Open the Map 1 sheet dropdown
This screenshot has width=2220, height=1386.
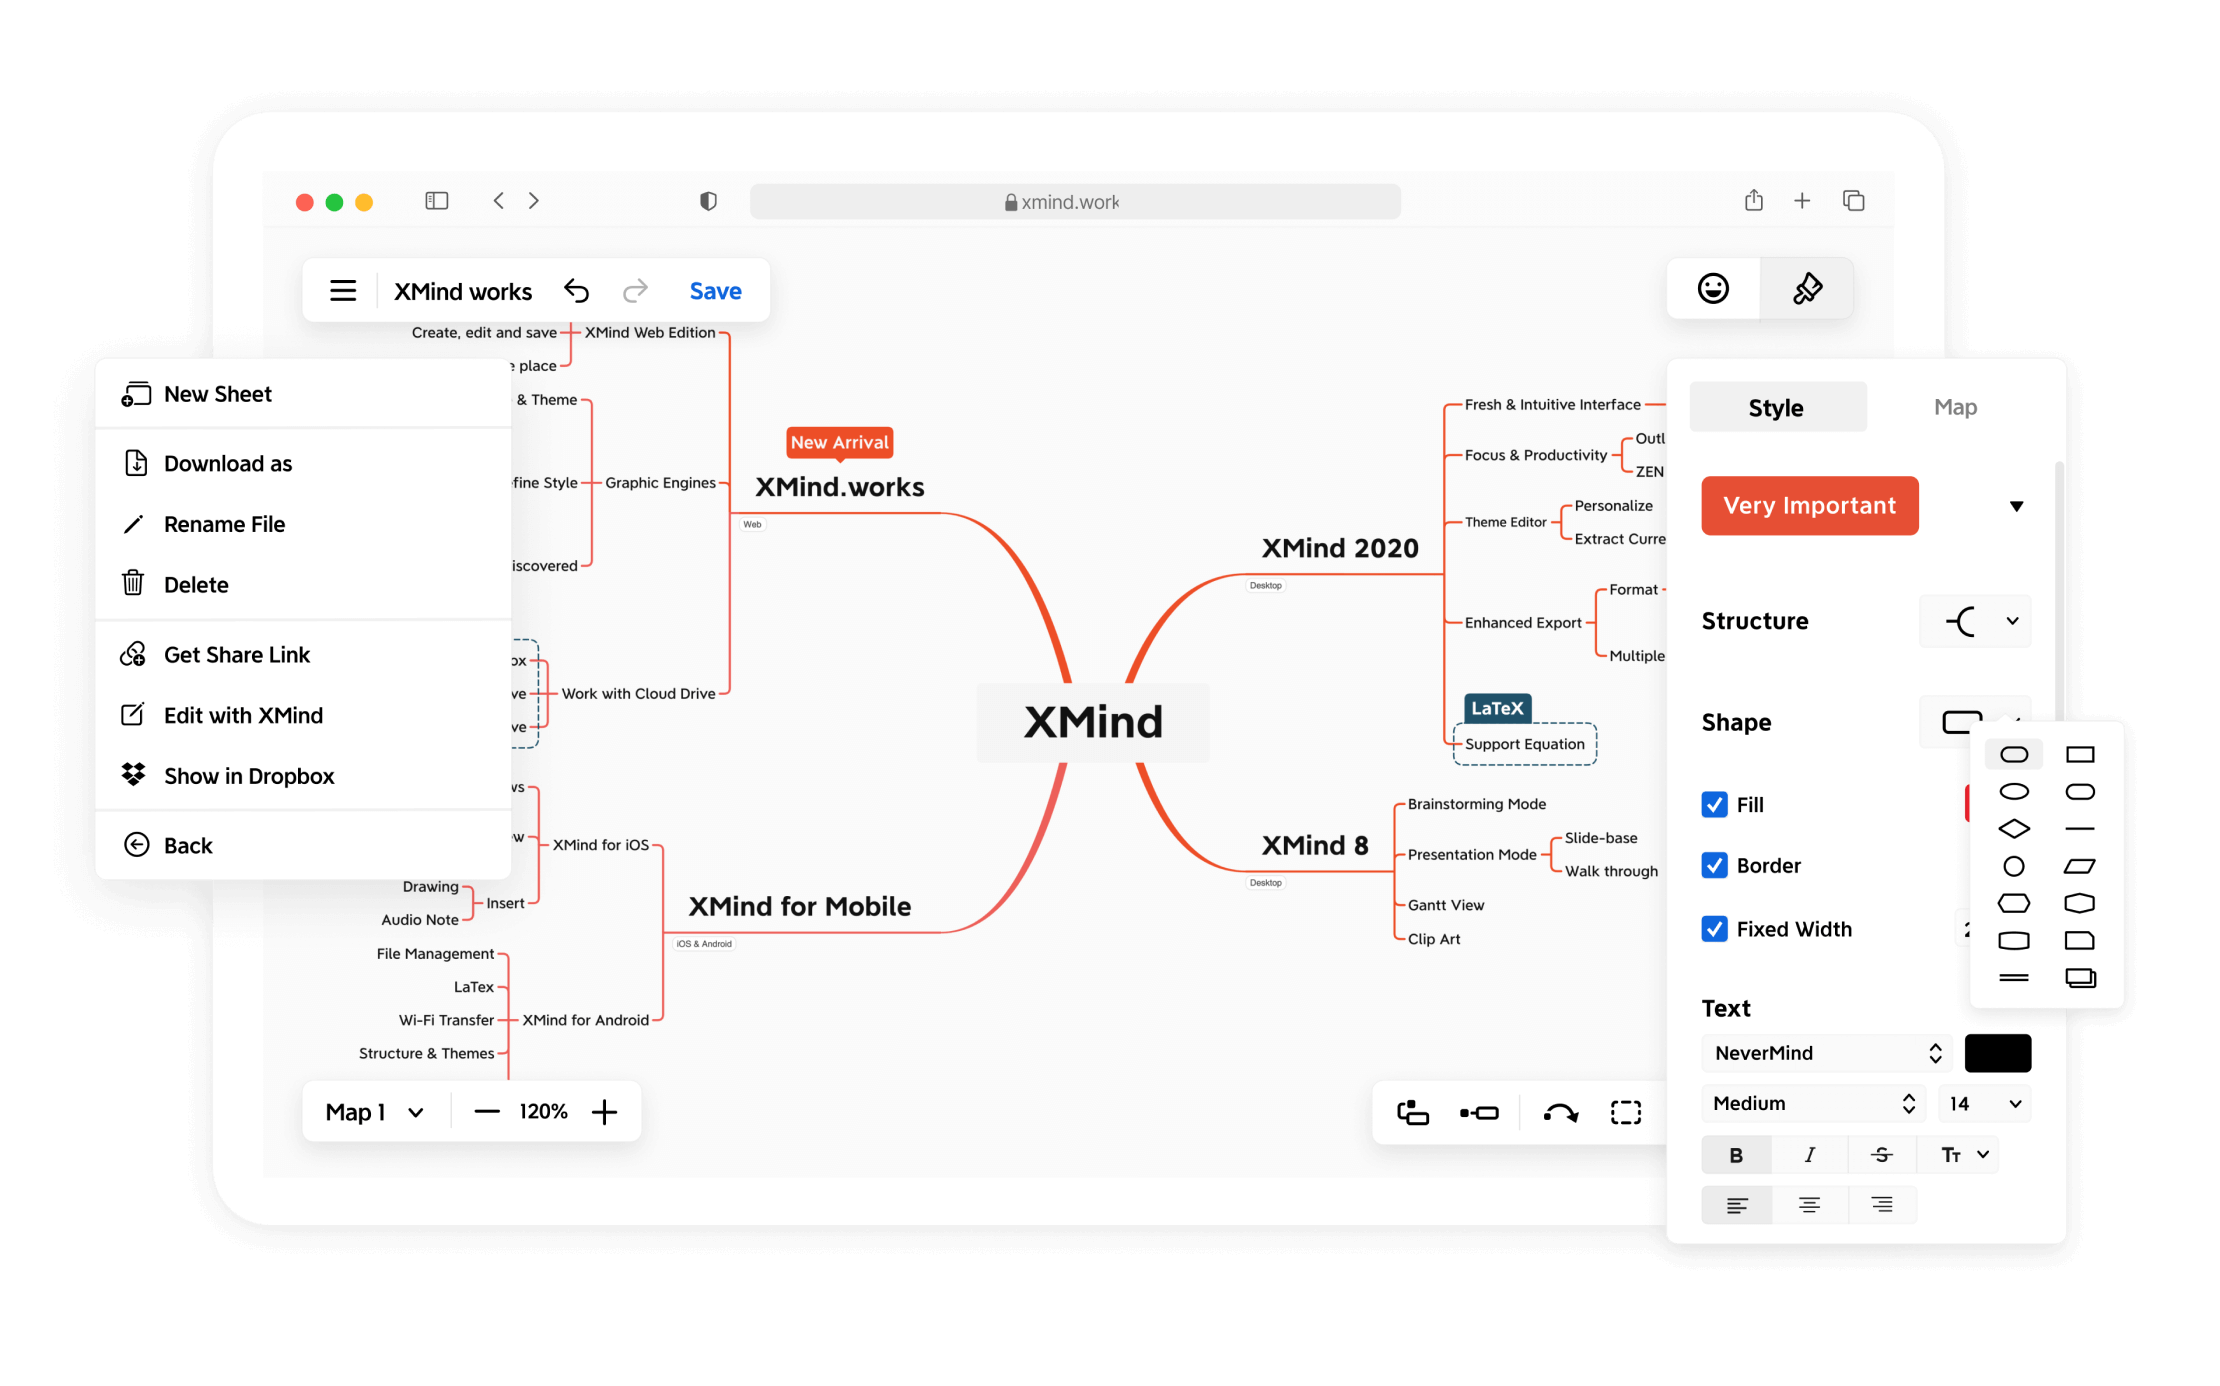pyautogui.click(x=375, y=1112)
